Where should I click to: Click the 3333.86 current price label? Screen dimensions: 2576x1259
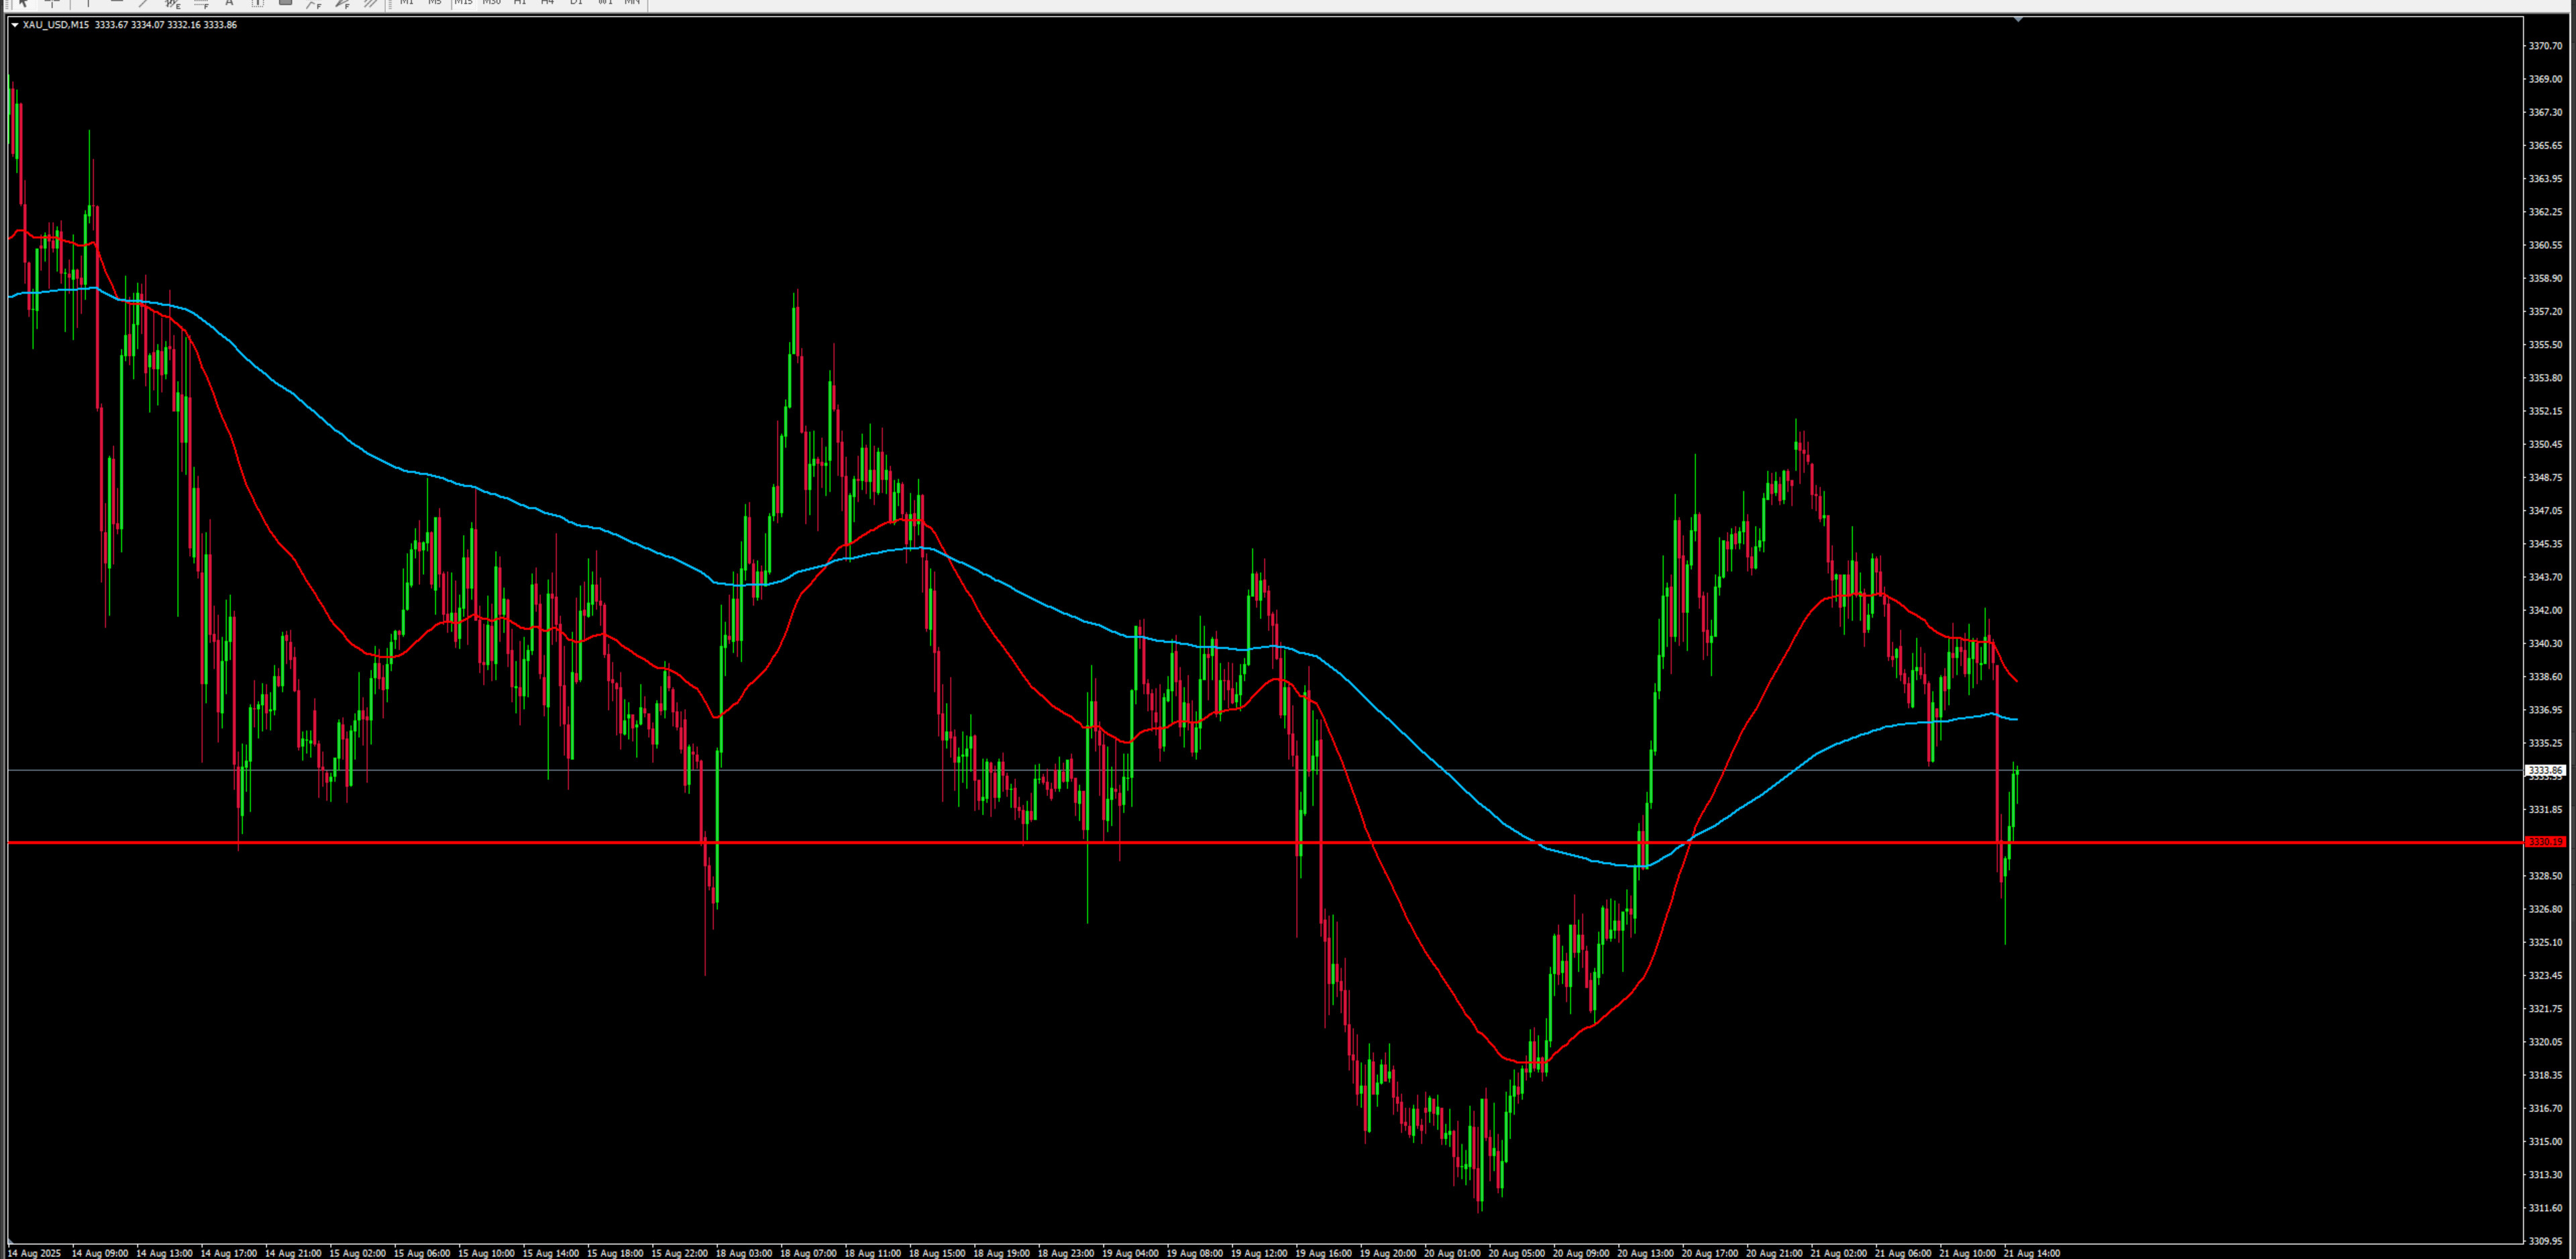click(2545, 770)
